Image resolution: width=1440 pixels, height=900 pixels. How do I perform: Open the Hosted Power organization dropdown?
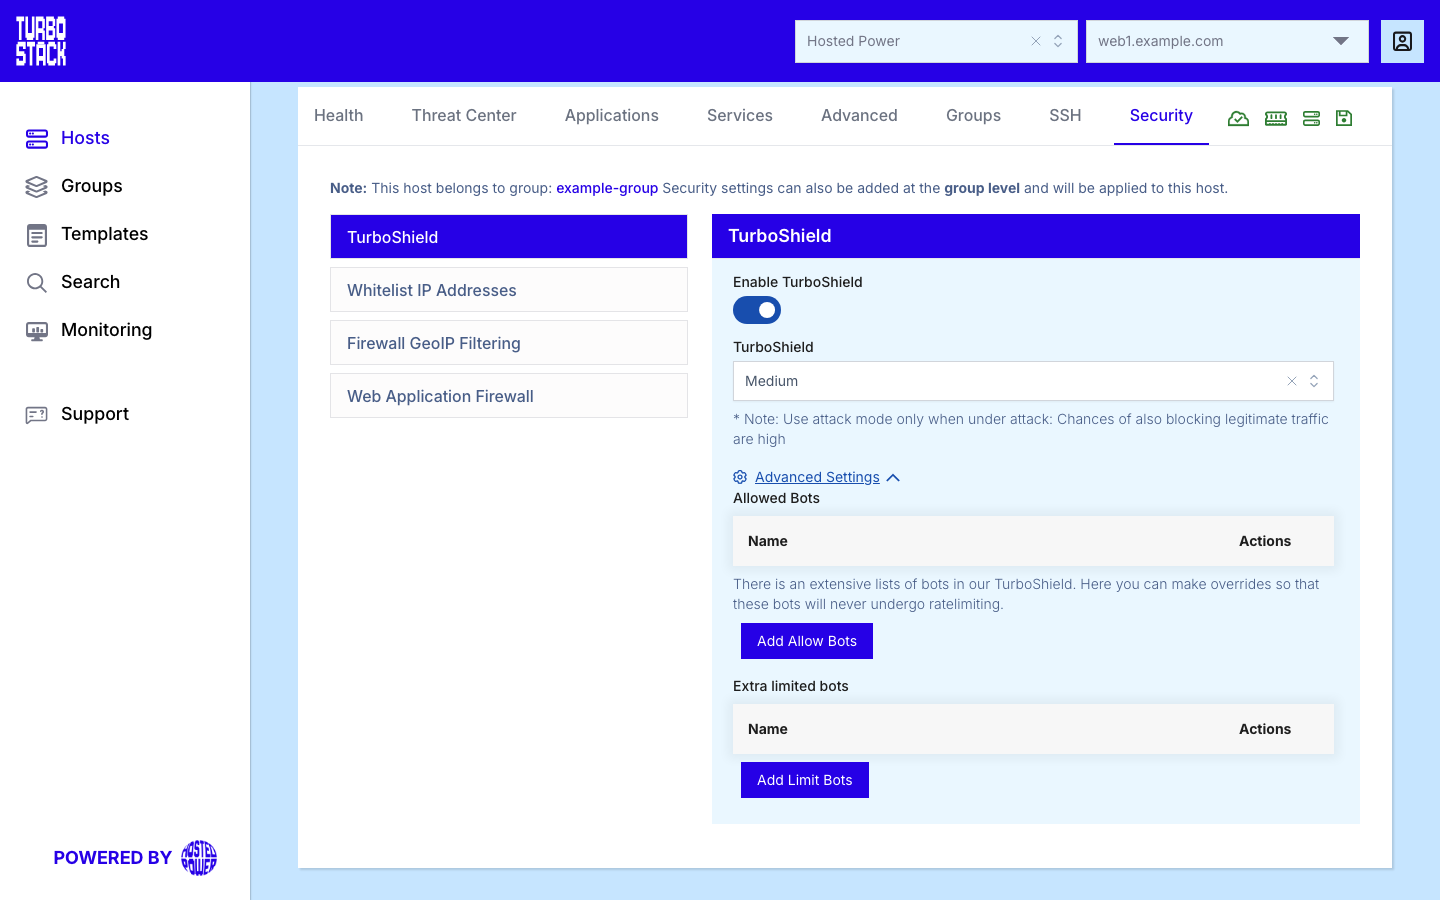(x=936, y=41)
